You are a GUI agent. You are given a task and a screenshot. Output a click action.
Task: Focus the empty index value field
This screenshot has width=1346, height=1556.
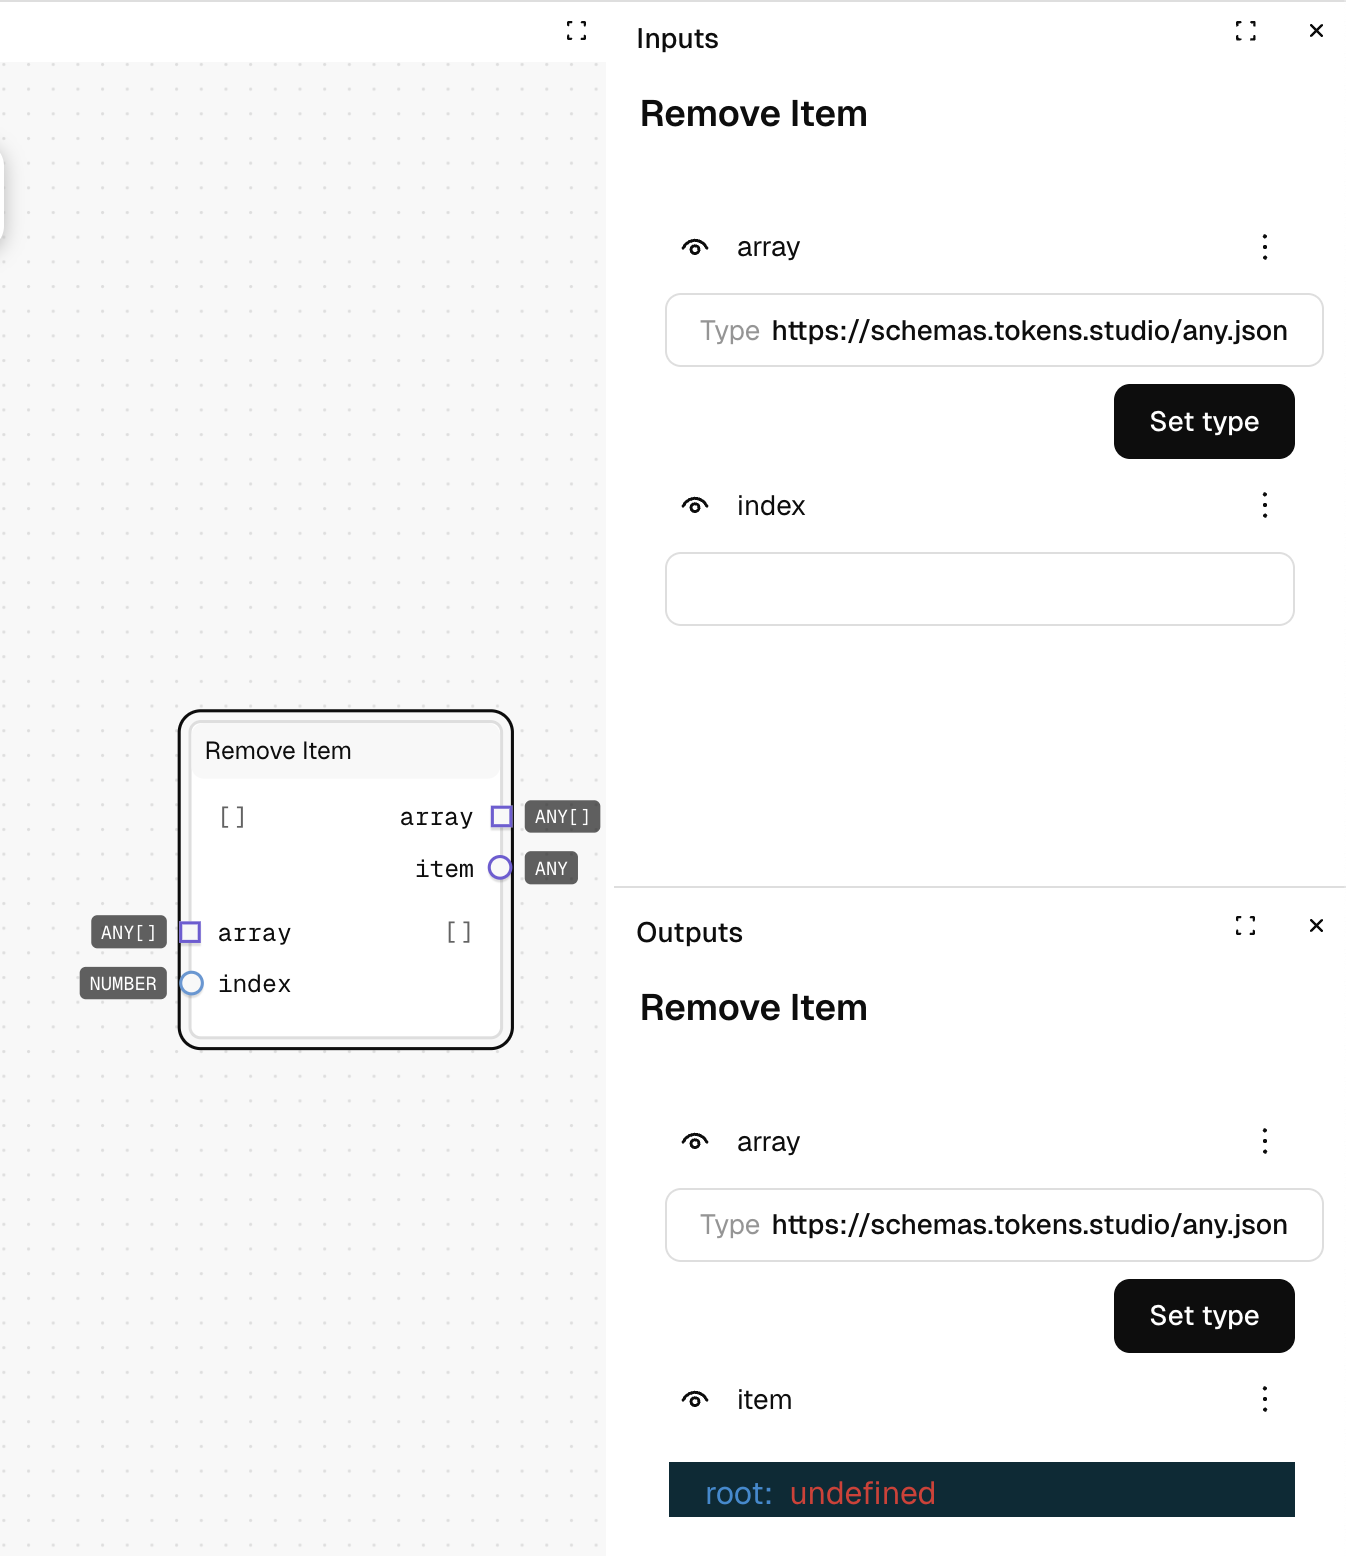[x=980, y=589]
